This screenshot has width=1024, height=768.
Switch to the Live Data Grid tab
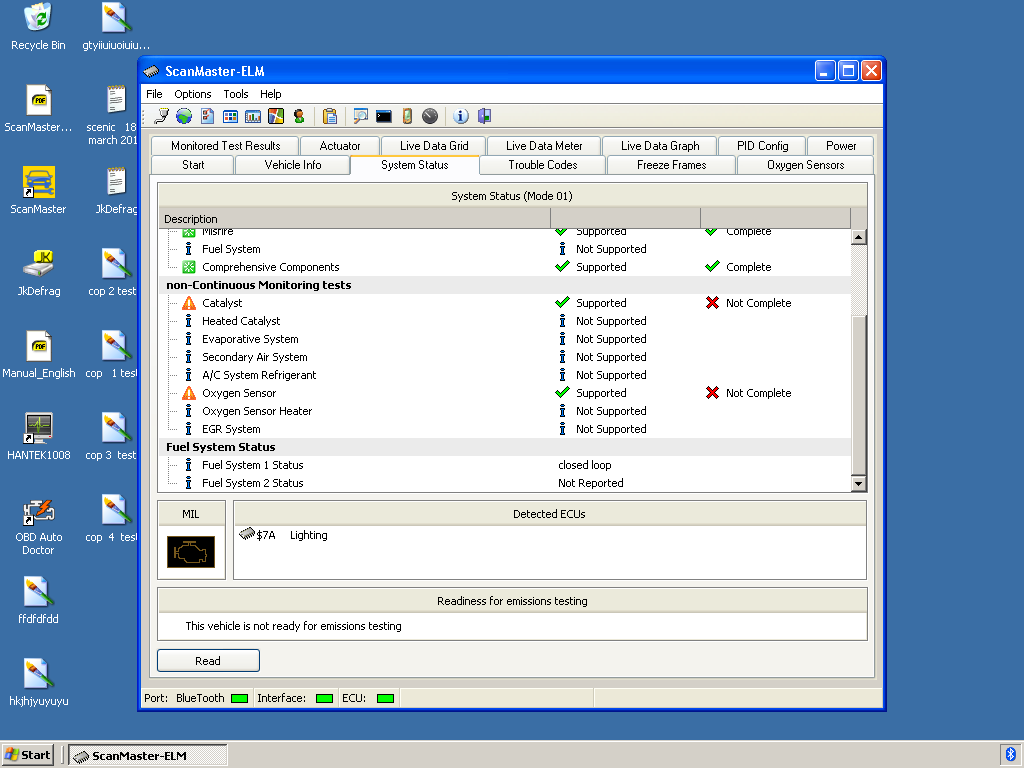pos(434,146)
